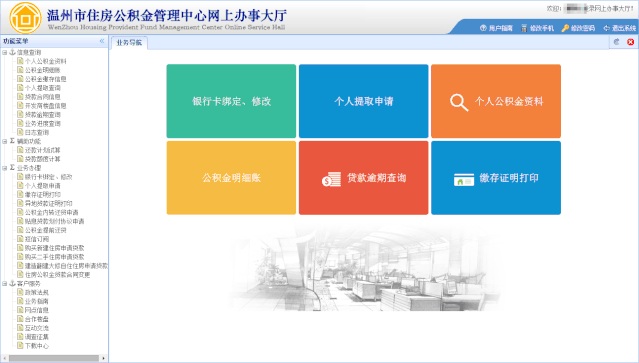Select 住房公积金贷款合同变更 in the tree
The image size is (639, 363).
click(x=57, y=275)
